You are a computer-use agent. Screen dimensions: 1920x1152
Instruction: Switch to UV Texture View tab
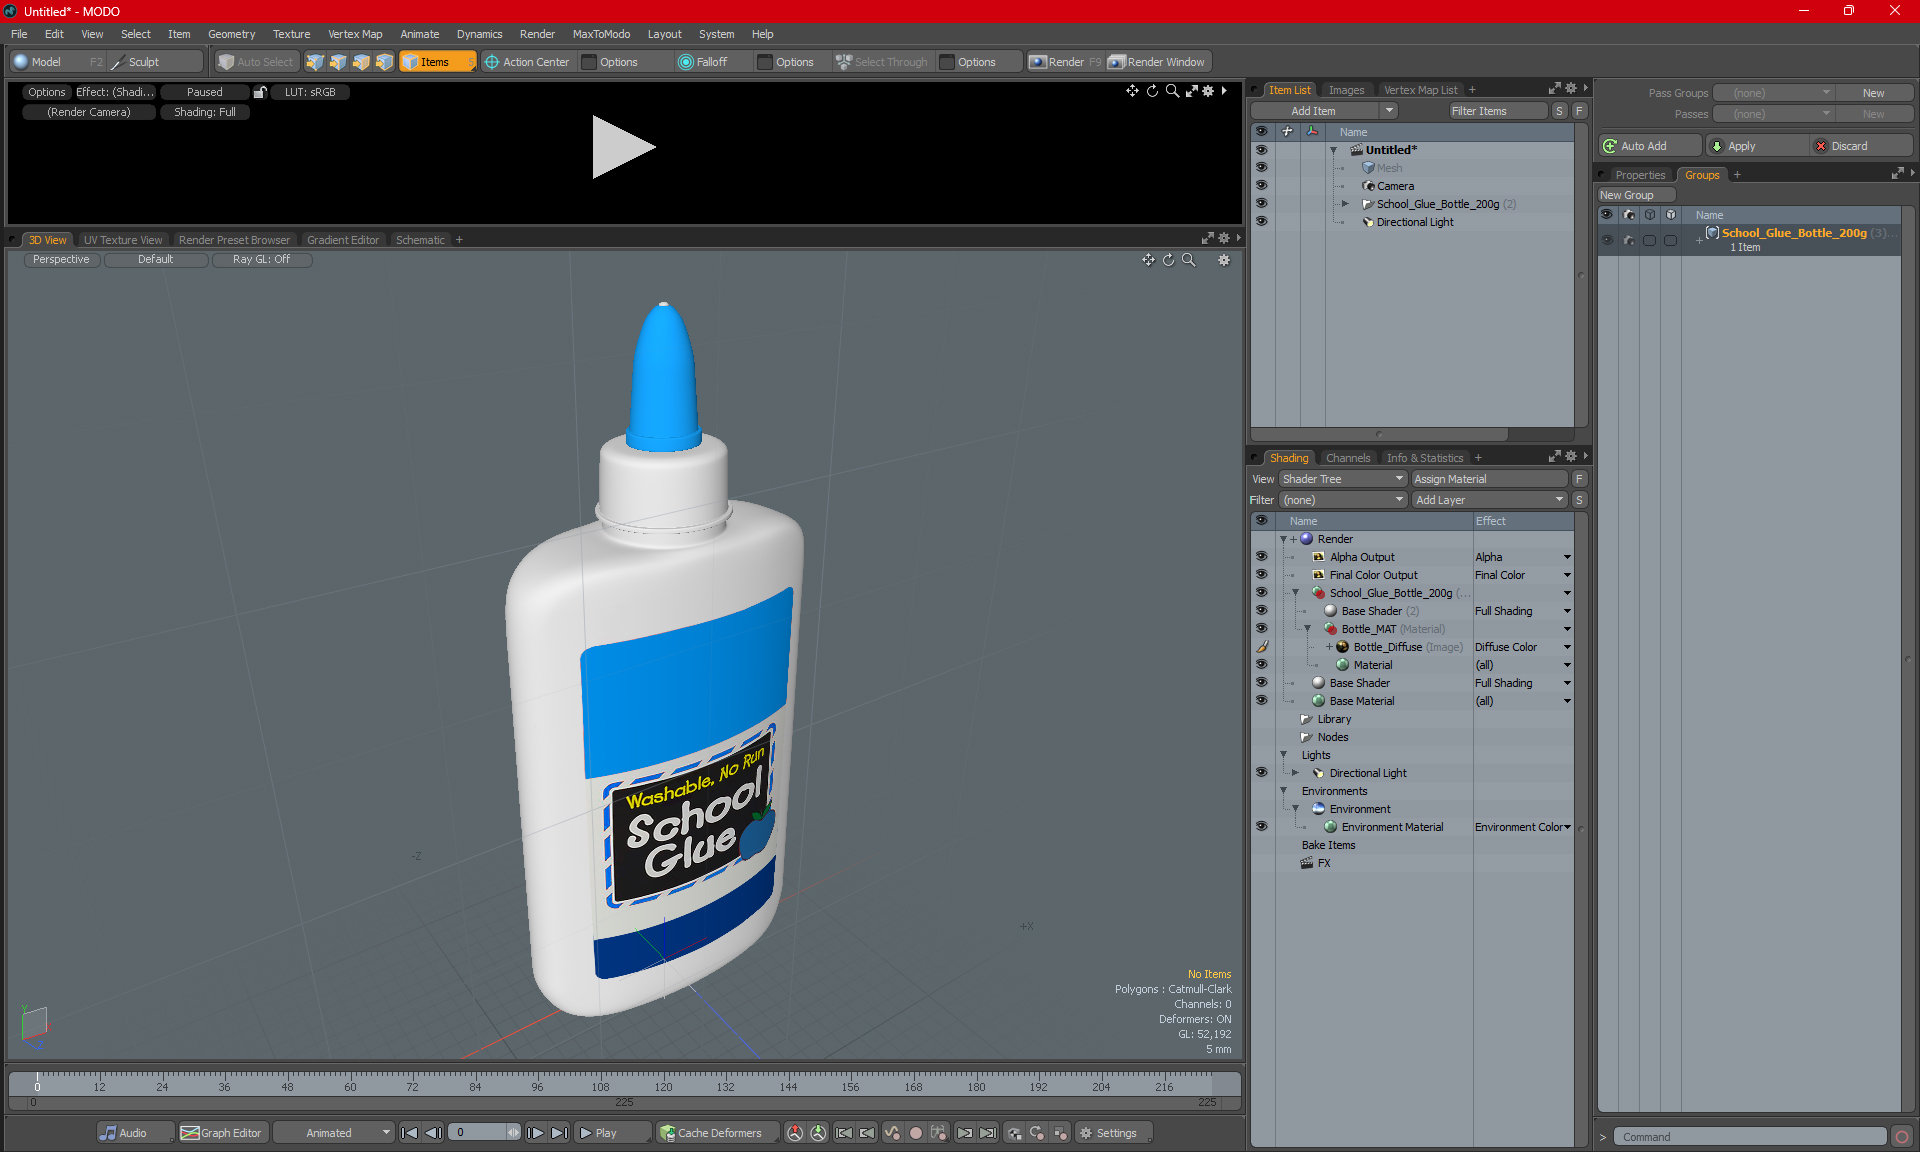point(123,240)
